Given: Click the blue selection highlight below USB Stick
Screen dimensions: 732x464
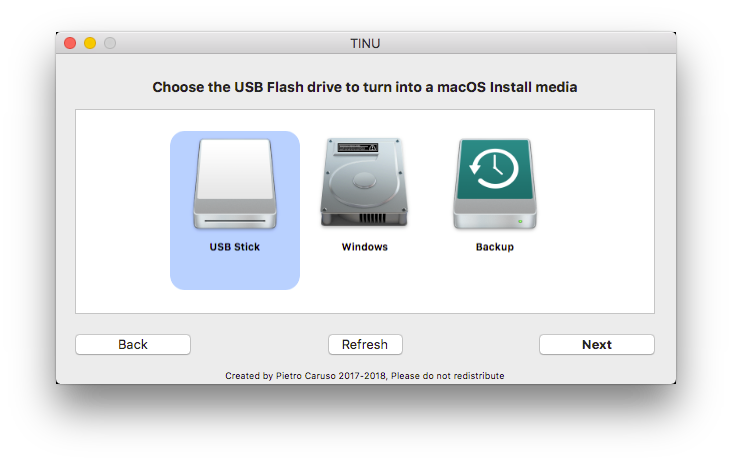Looking at the screenshot, I should click(x=234, y=272).
